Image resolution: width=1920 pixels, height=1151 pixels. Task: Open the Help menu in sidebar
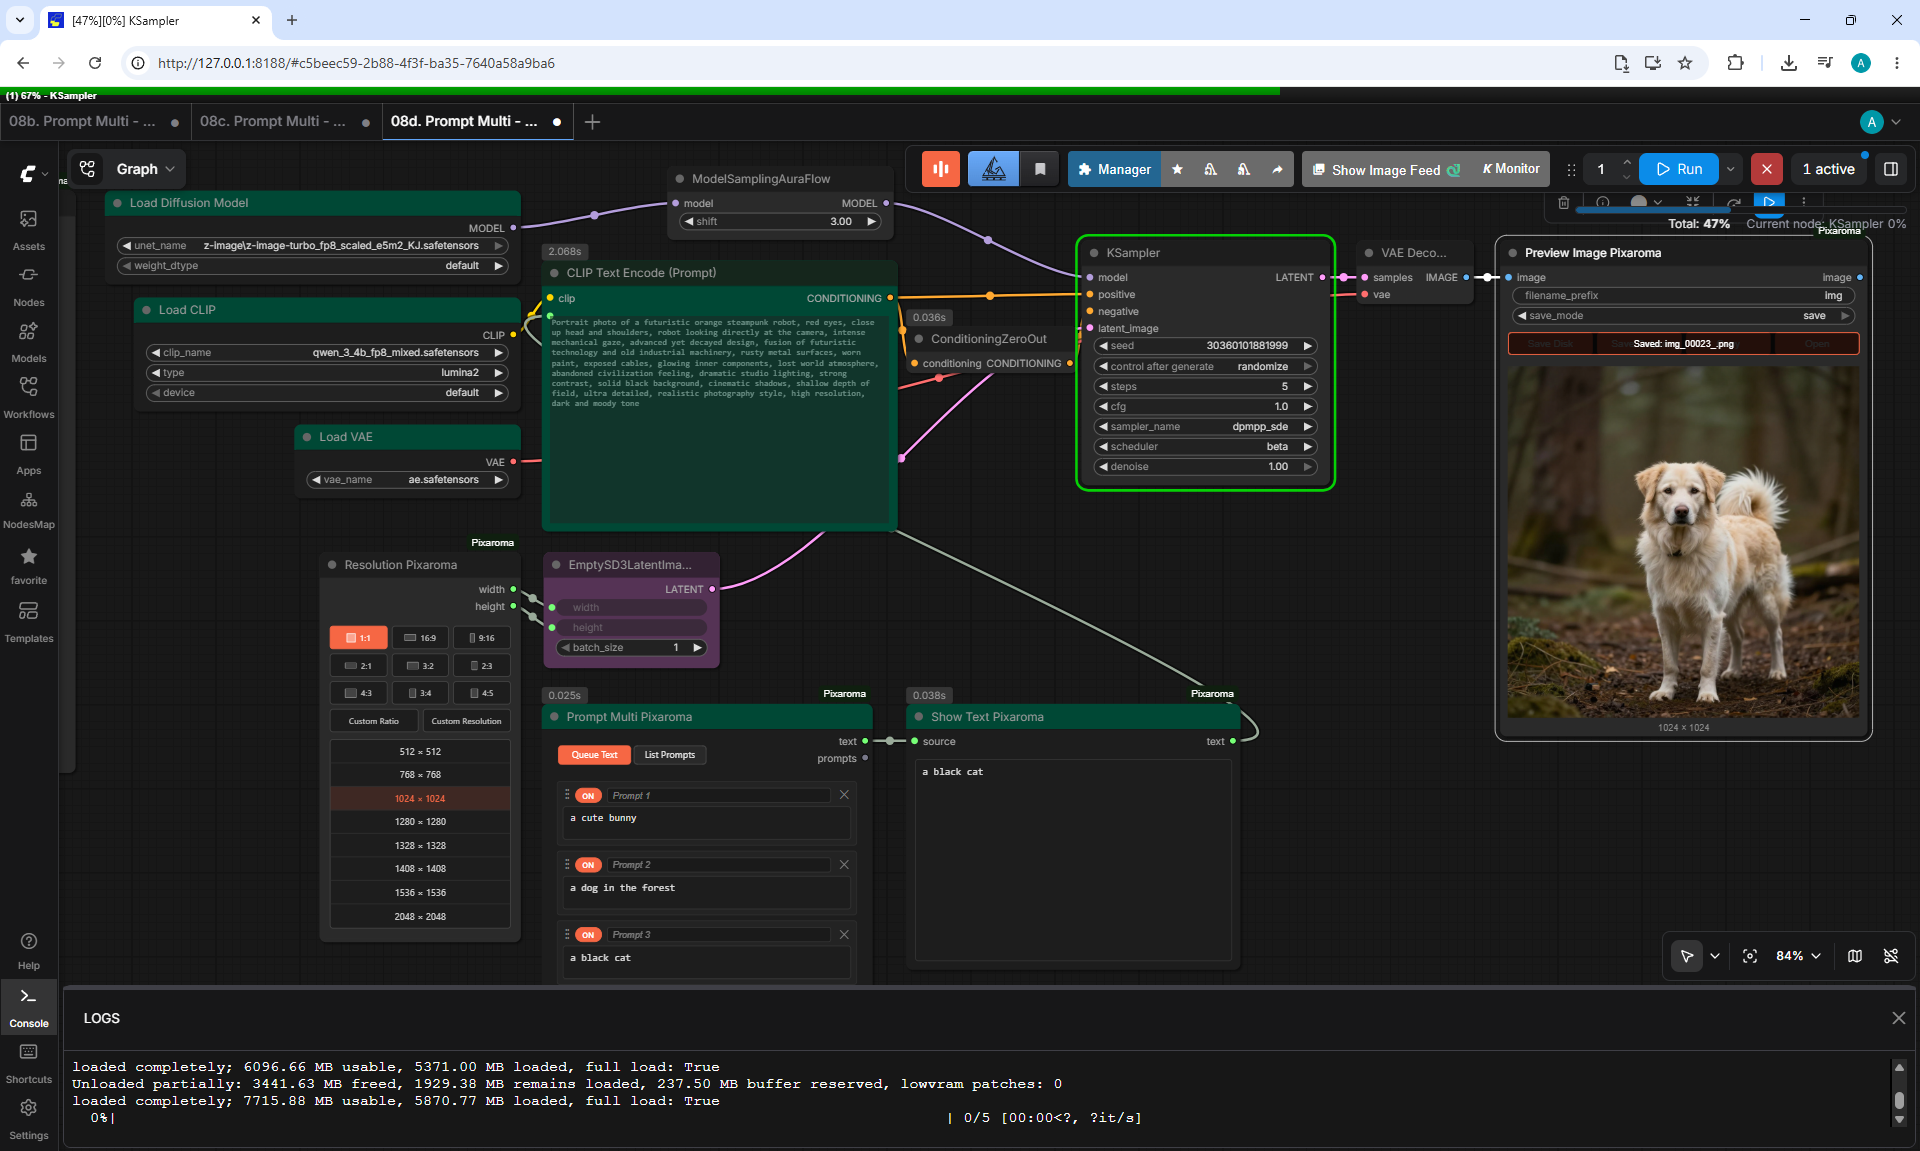(x=29, y=951)
